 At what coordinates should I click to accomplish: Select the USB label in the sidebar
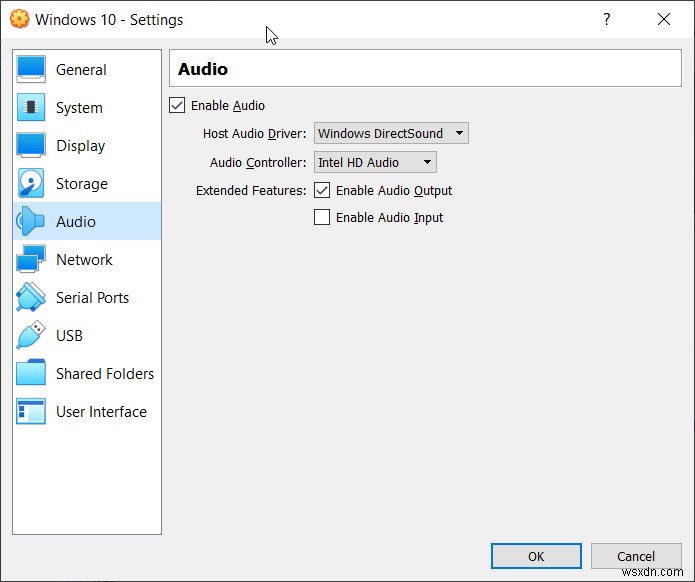(x=69, y=336)
